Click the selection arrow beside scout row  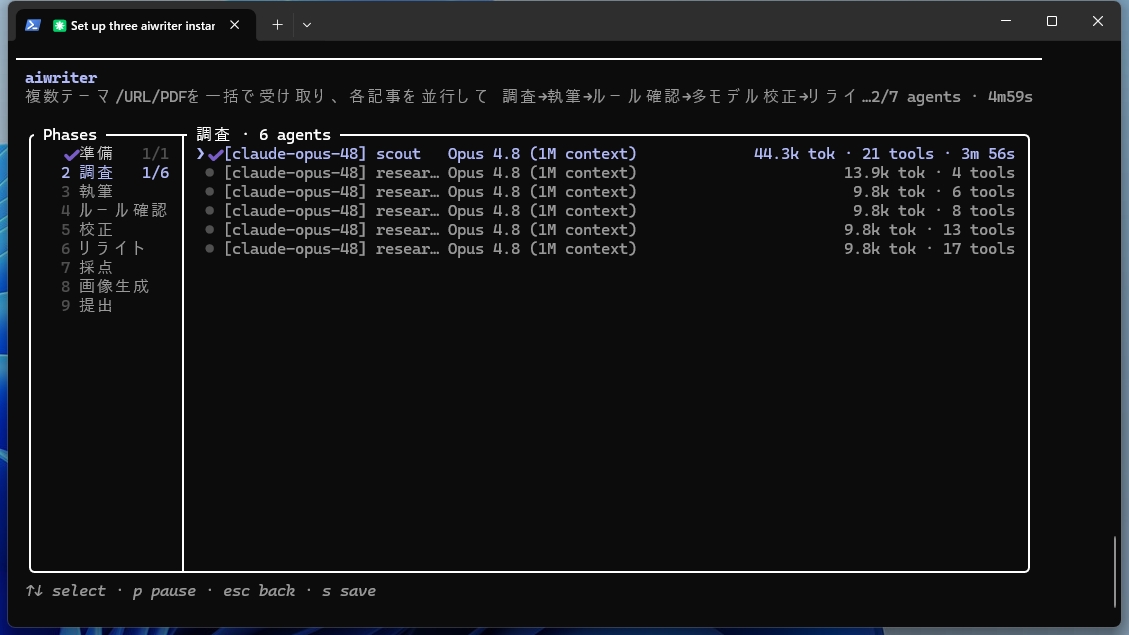coord(200,153)
